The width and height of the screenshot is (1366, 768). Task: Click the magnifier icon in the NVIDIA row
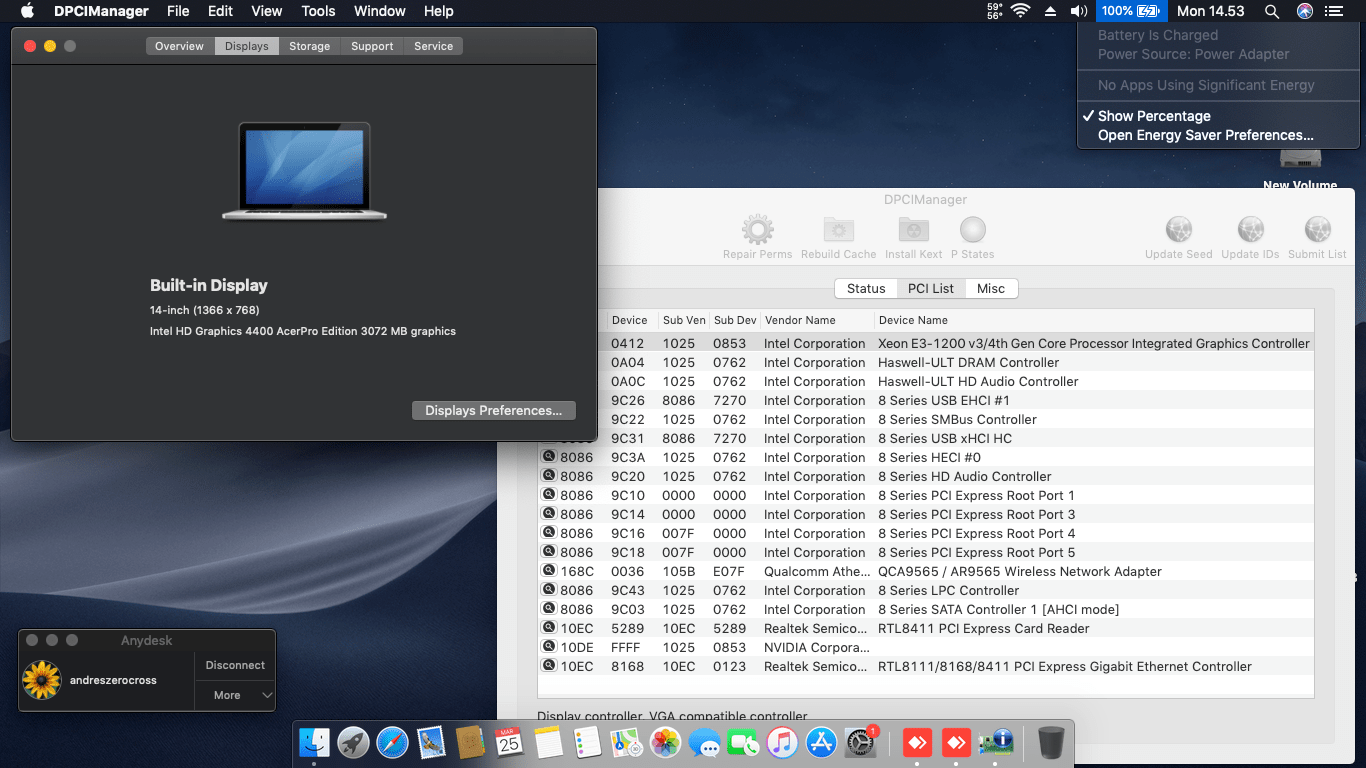tap(549, 647)
